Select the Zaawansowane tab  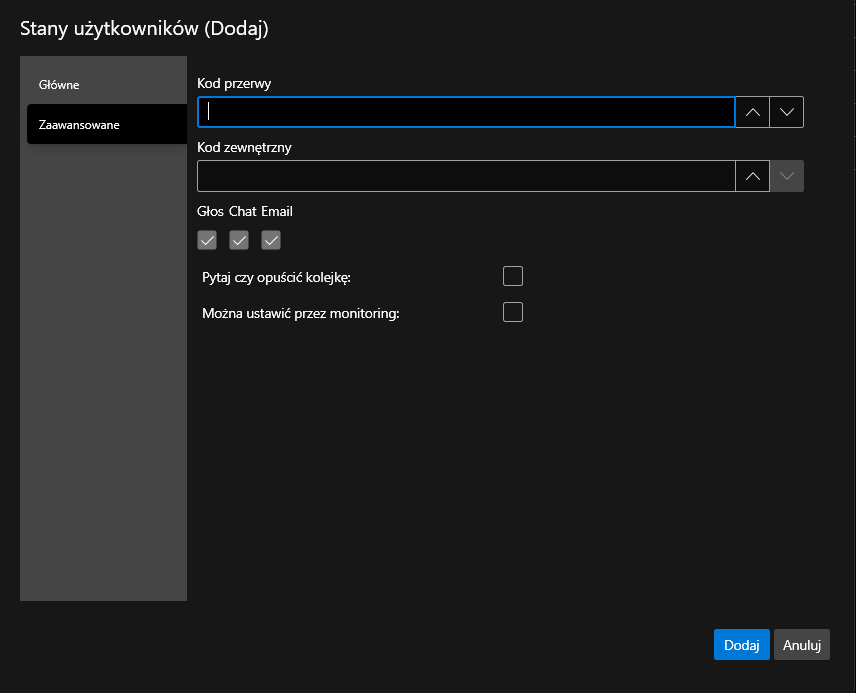coord(79,125)
